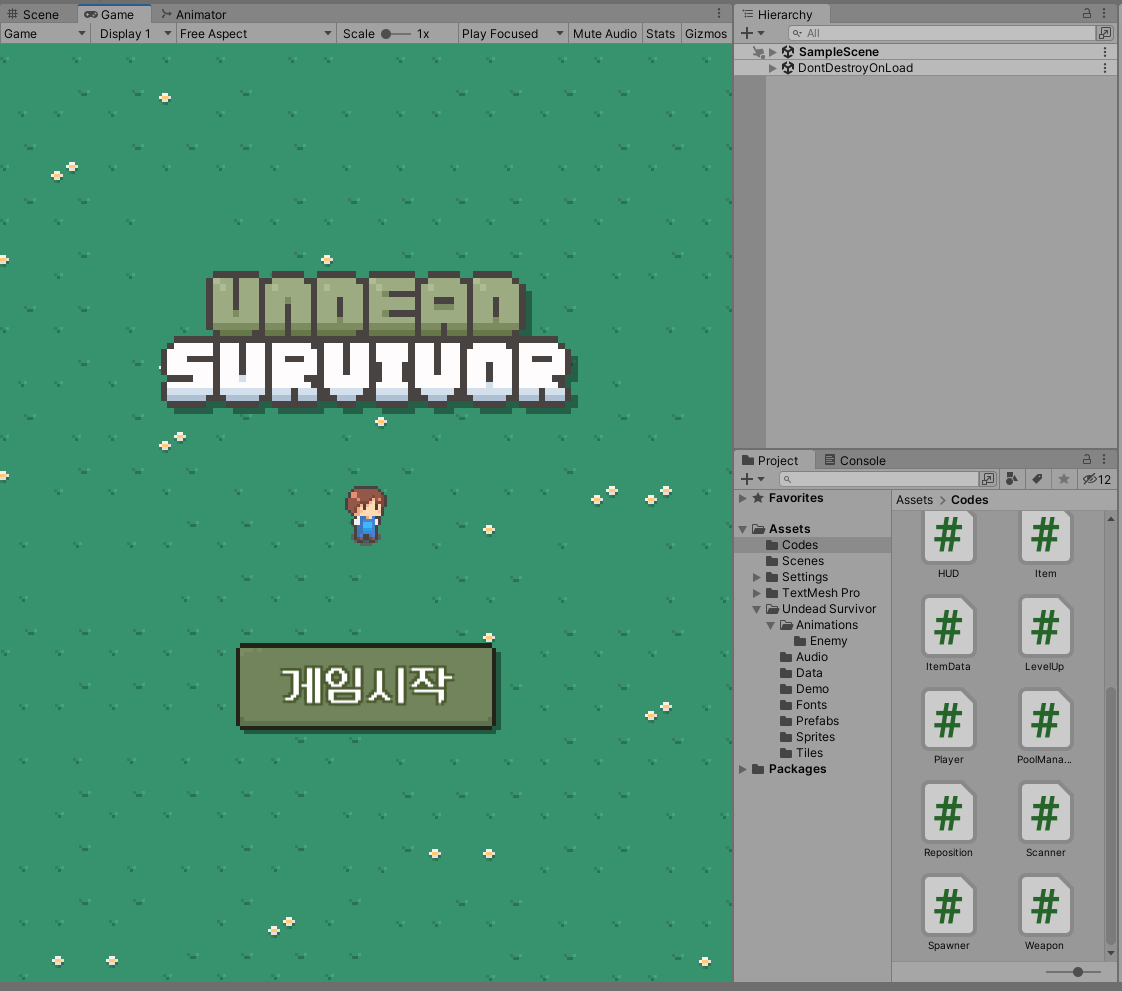Select the LevelUp script icon

click(1045, 626)
